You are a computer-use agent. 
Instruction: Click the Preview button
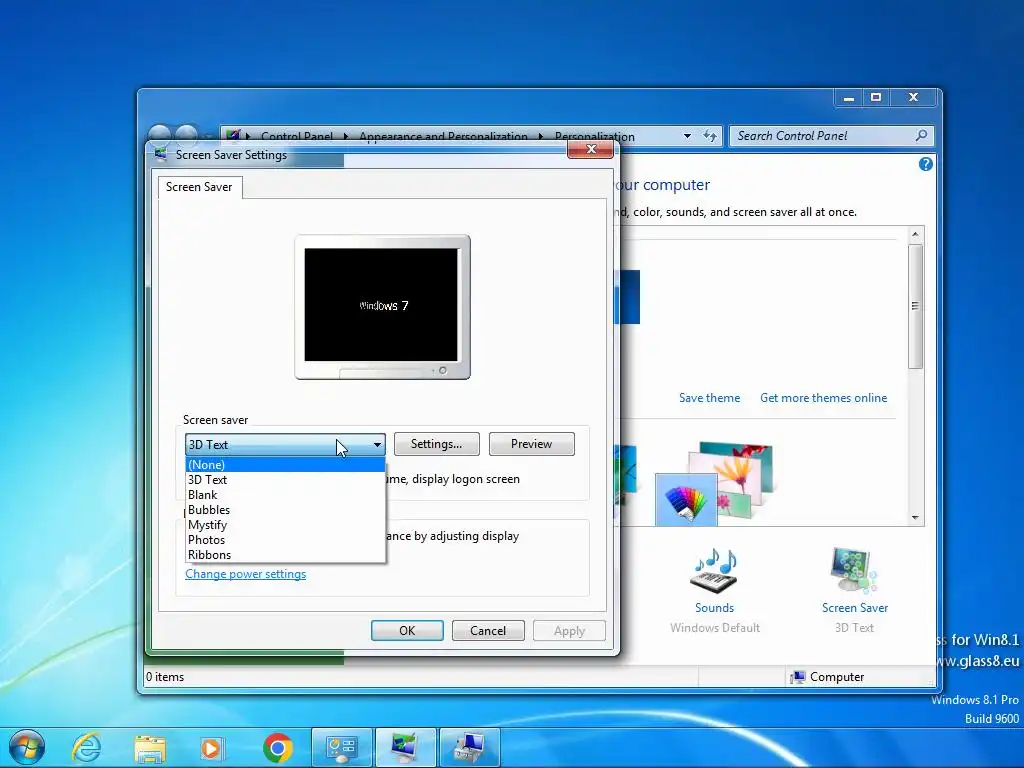[532, 444]
